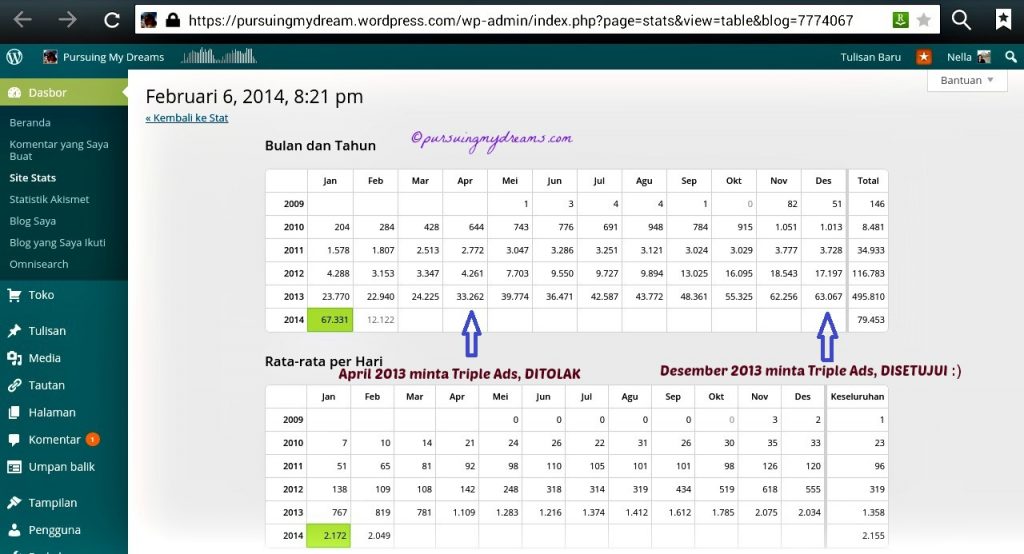Click the Tampilan brush icon
Image resolution: width=1024 pixels, height=554 pixels.
pyautogui.click(x=14, y=502)
